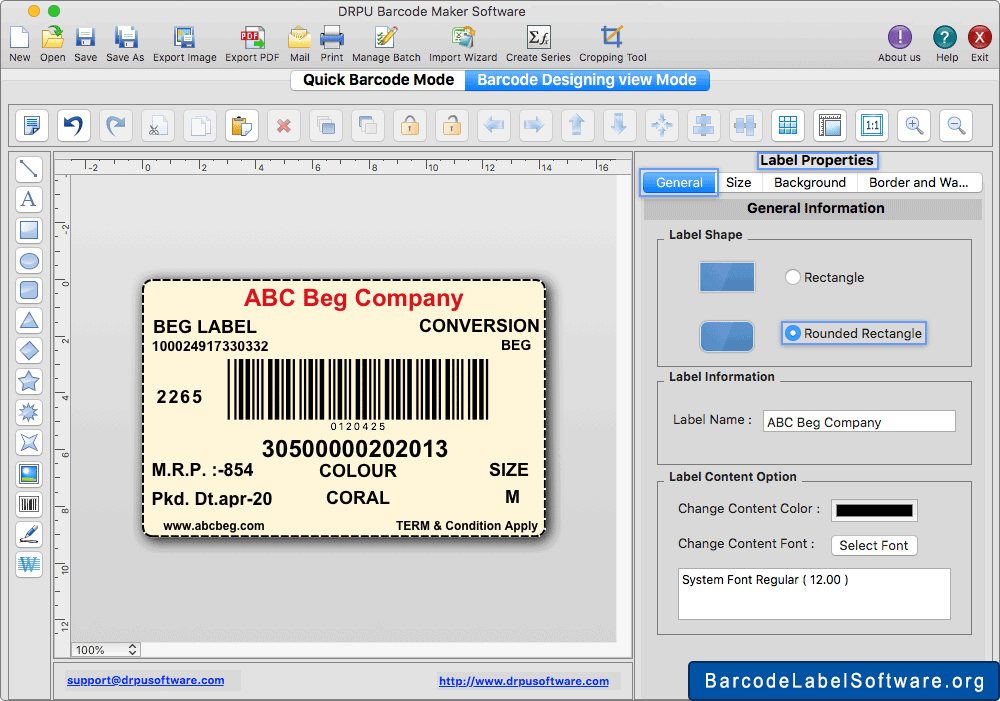Click the move up arrow icon

[x=577, y=125]
